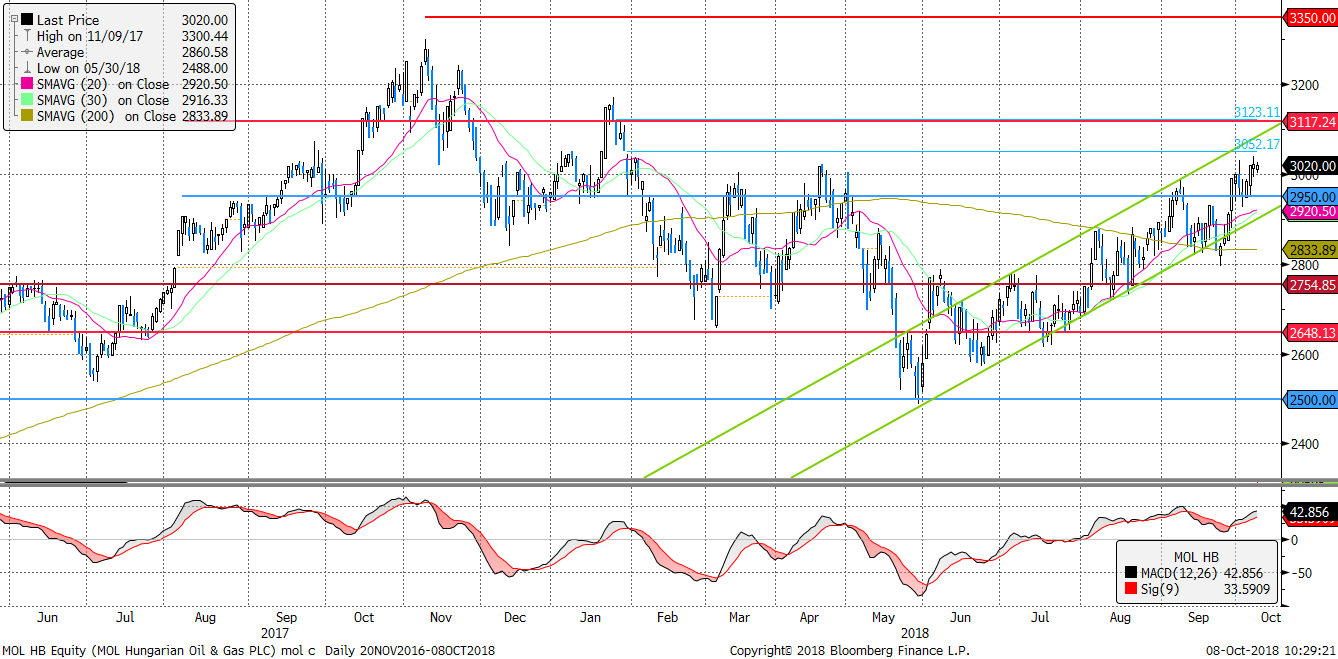
Task: Click the 2800 price axis label
Action: (x=1304, y=265)
